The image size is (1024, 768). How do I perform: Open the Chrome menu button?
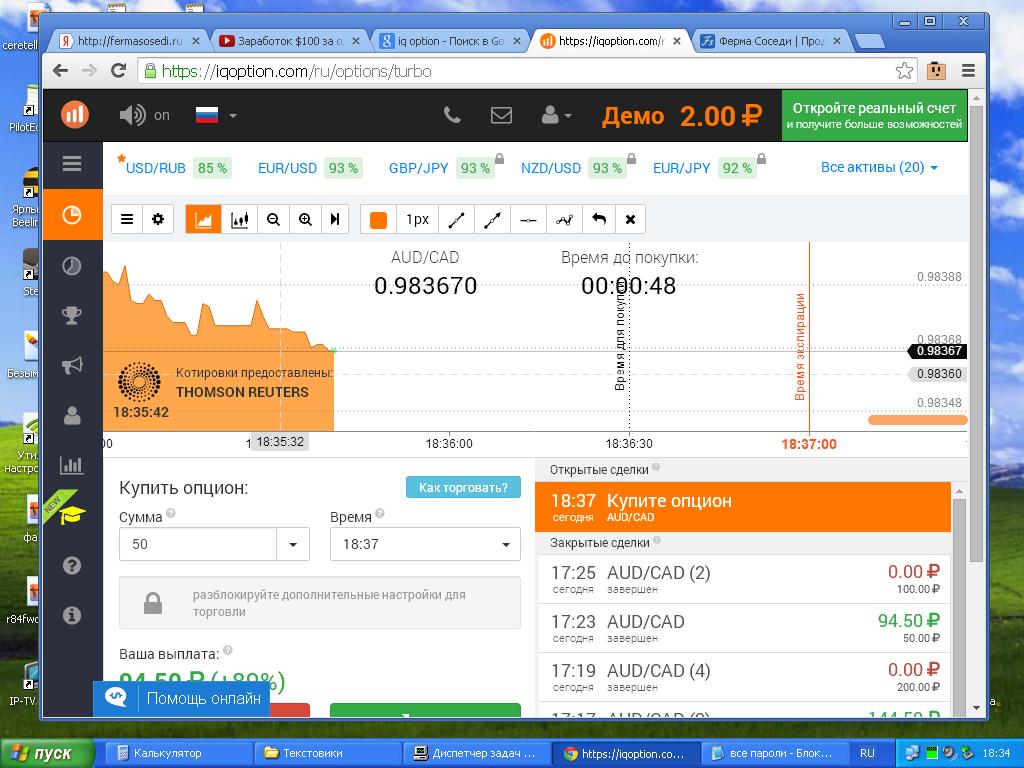click(968, 71)
